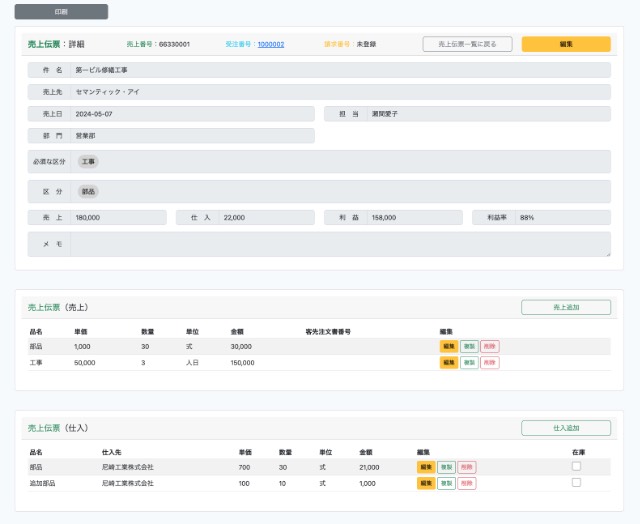The width and height of the screenshot is (640, 524).
Task: Click the 売上伝票（売上） section title
Action: click(58, 307)
